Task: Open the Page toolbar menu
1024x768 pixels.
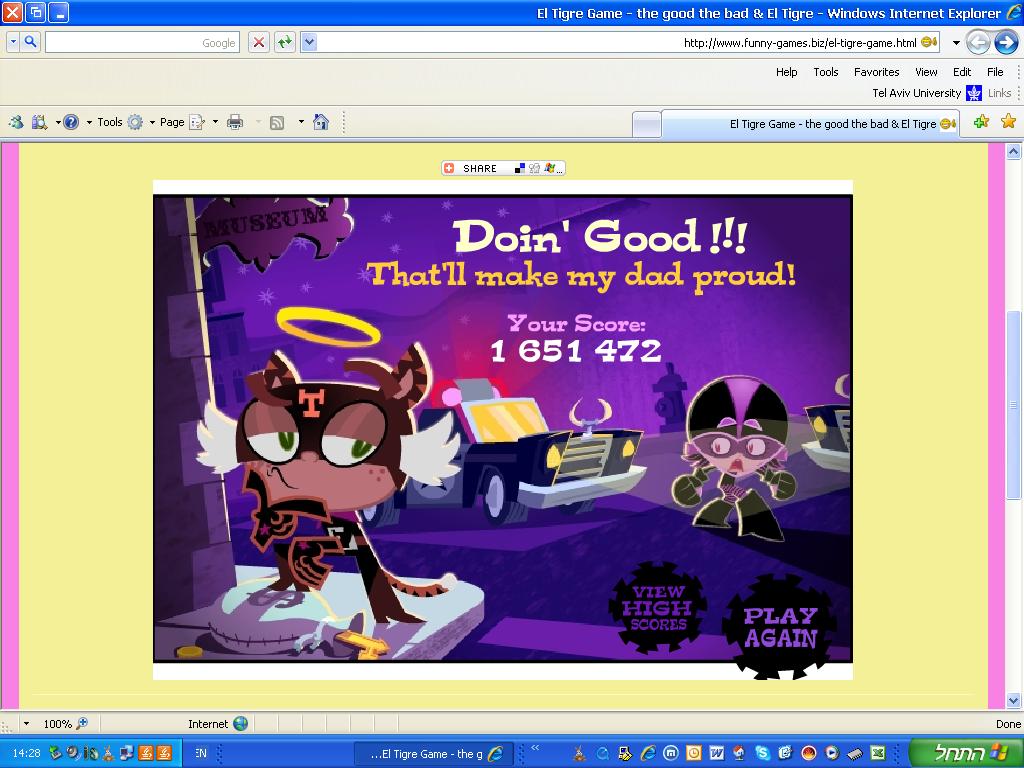Action: point(183,122)
